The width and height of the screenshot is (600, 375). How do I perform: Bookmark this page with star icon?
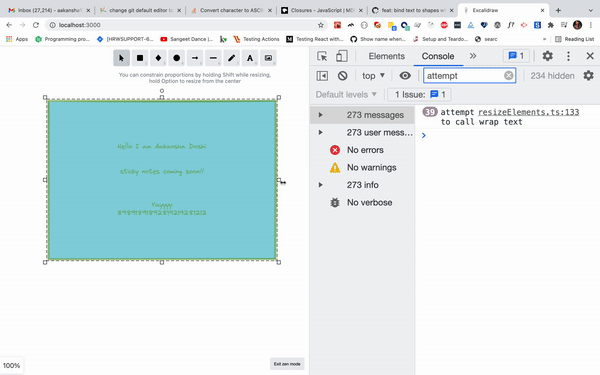[x=321, y=25]
